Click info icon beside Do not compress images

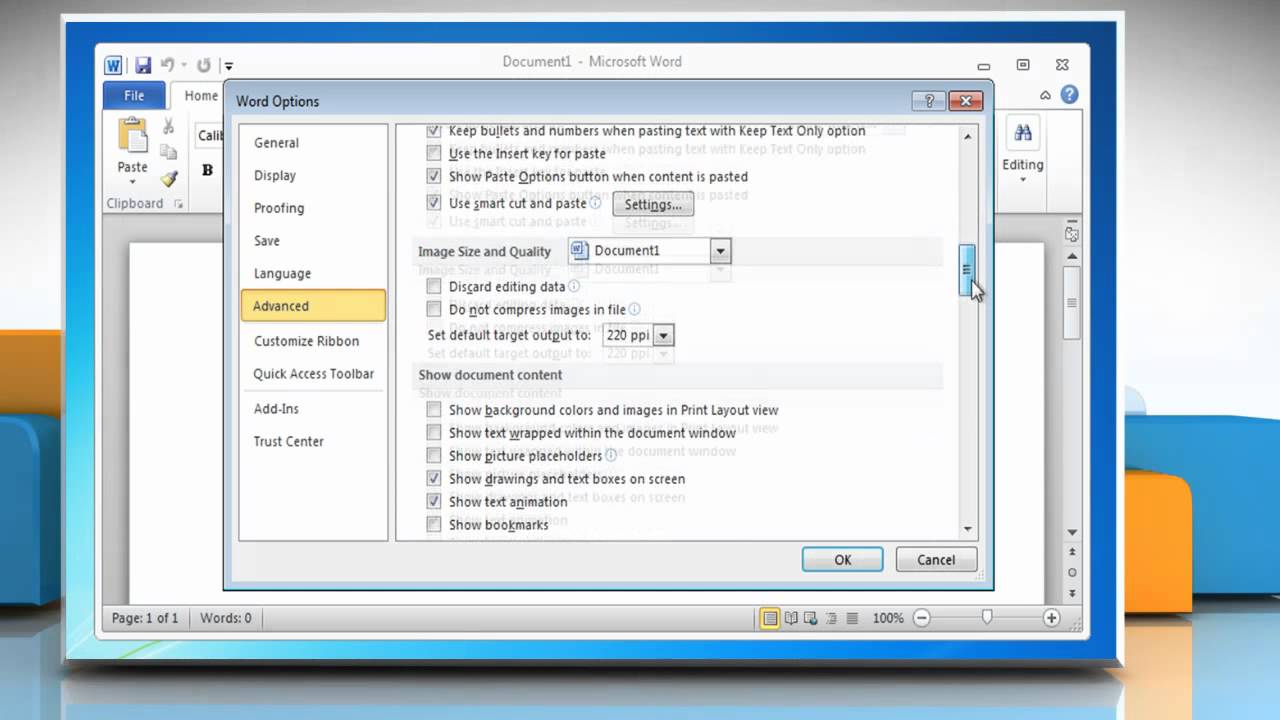coord(634,309)
